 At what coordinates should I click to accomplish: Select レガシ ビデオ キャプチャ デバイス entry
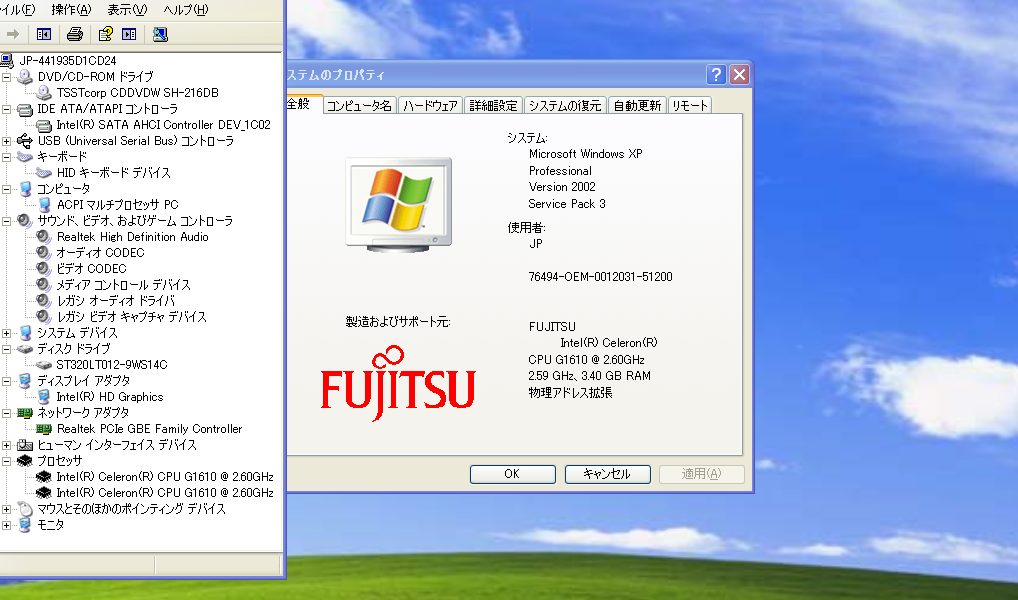click(x=131, y=317)
